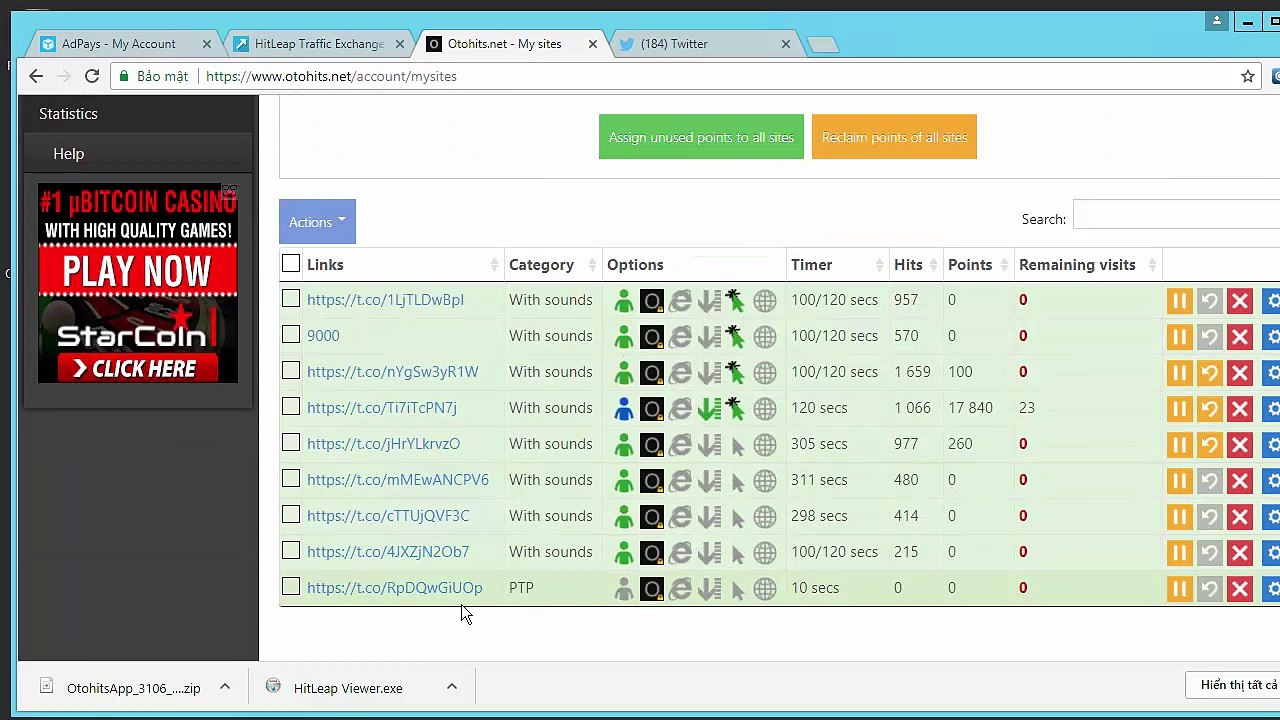The width and height of the screenshot is (1280, 720).
Task: Pause the https://t.co/cTTUjQVF3C site
Action: pos(1180,516)
